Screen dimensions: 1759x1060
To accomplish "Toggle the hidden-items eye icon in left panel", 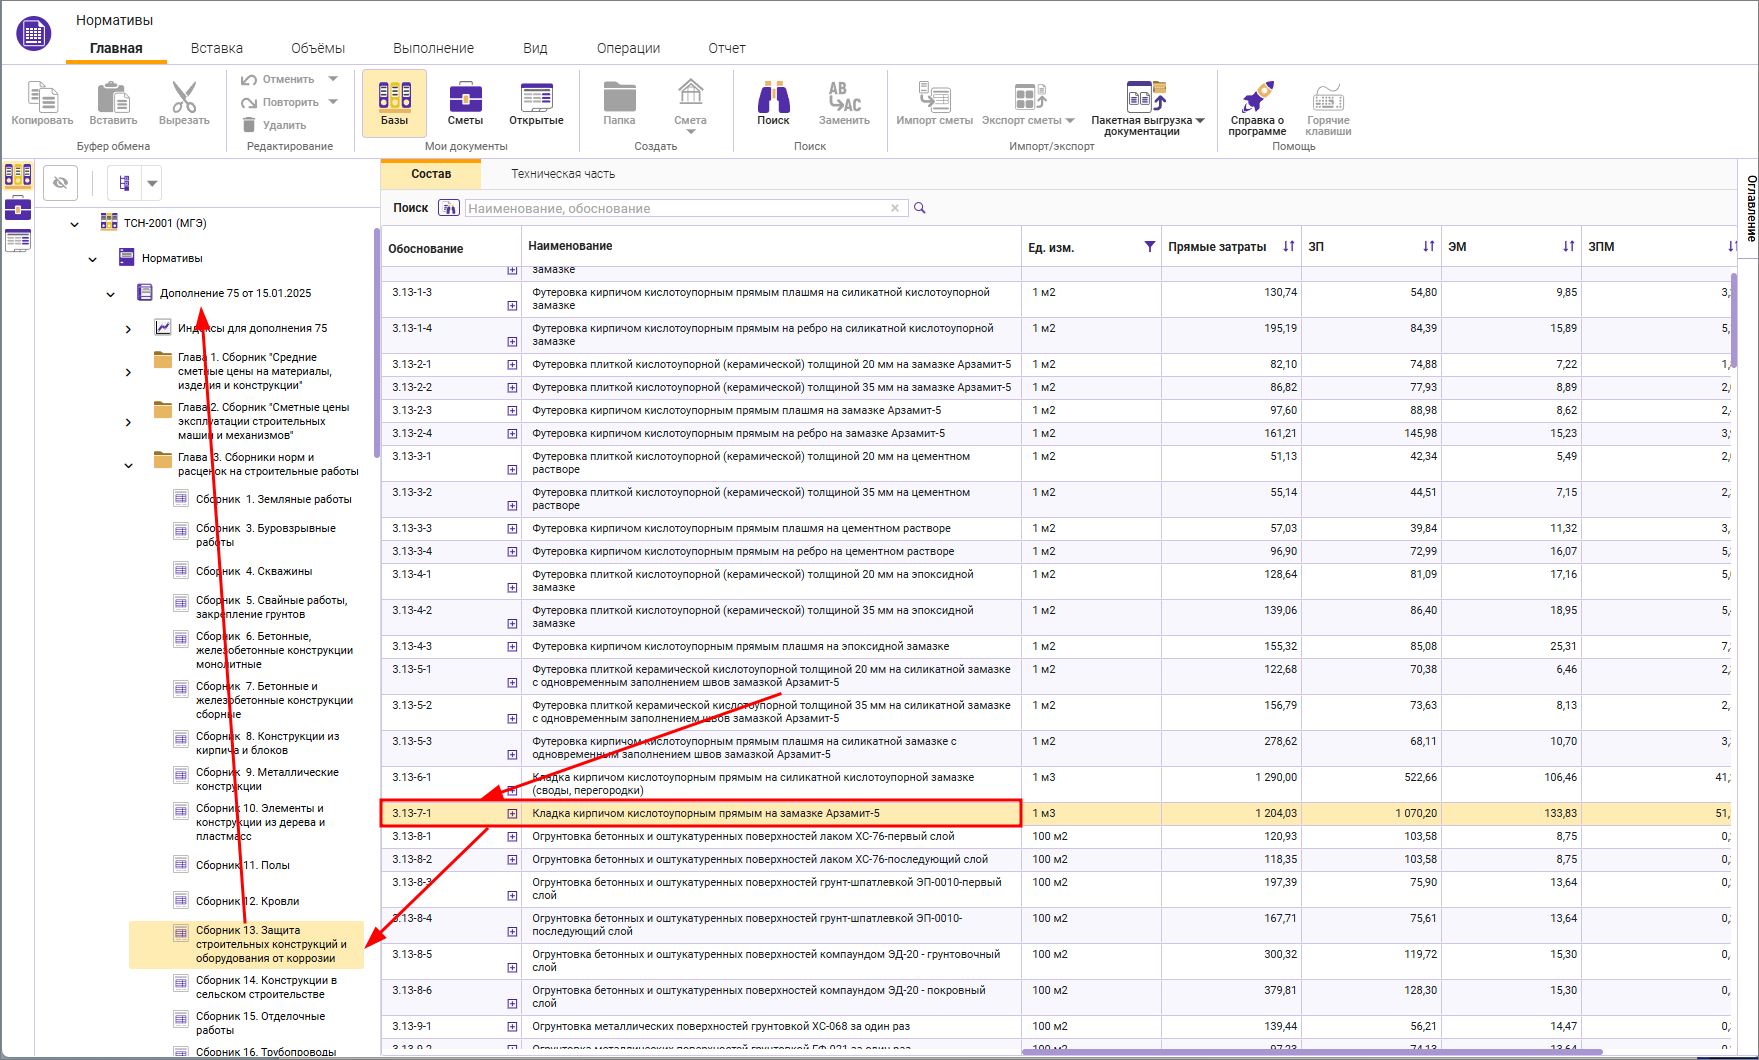I will click(x=61, y=183).
